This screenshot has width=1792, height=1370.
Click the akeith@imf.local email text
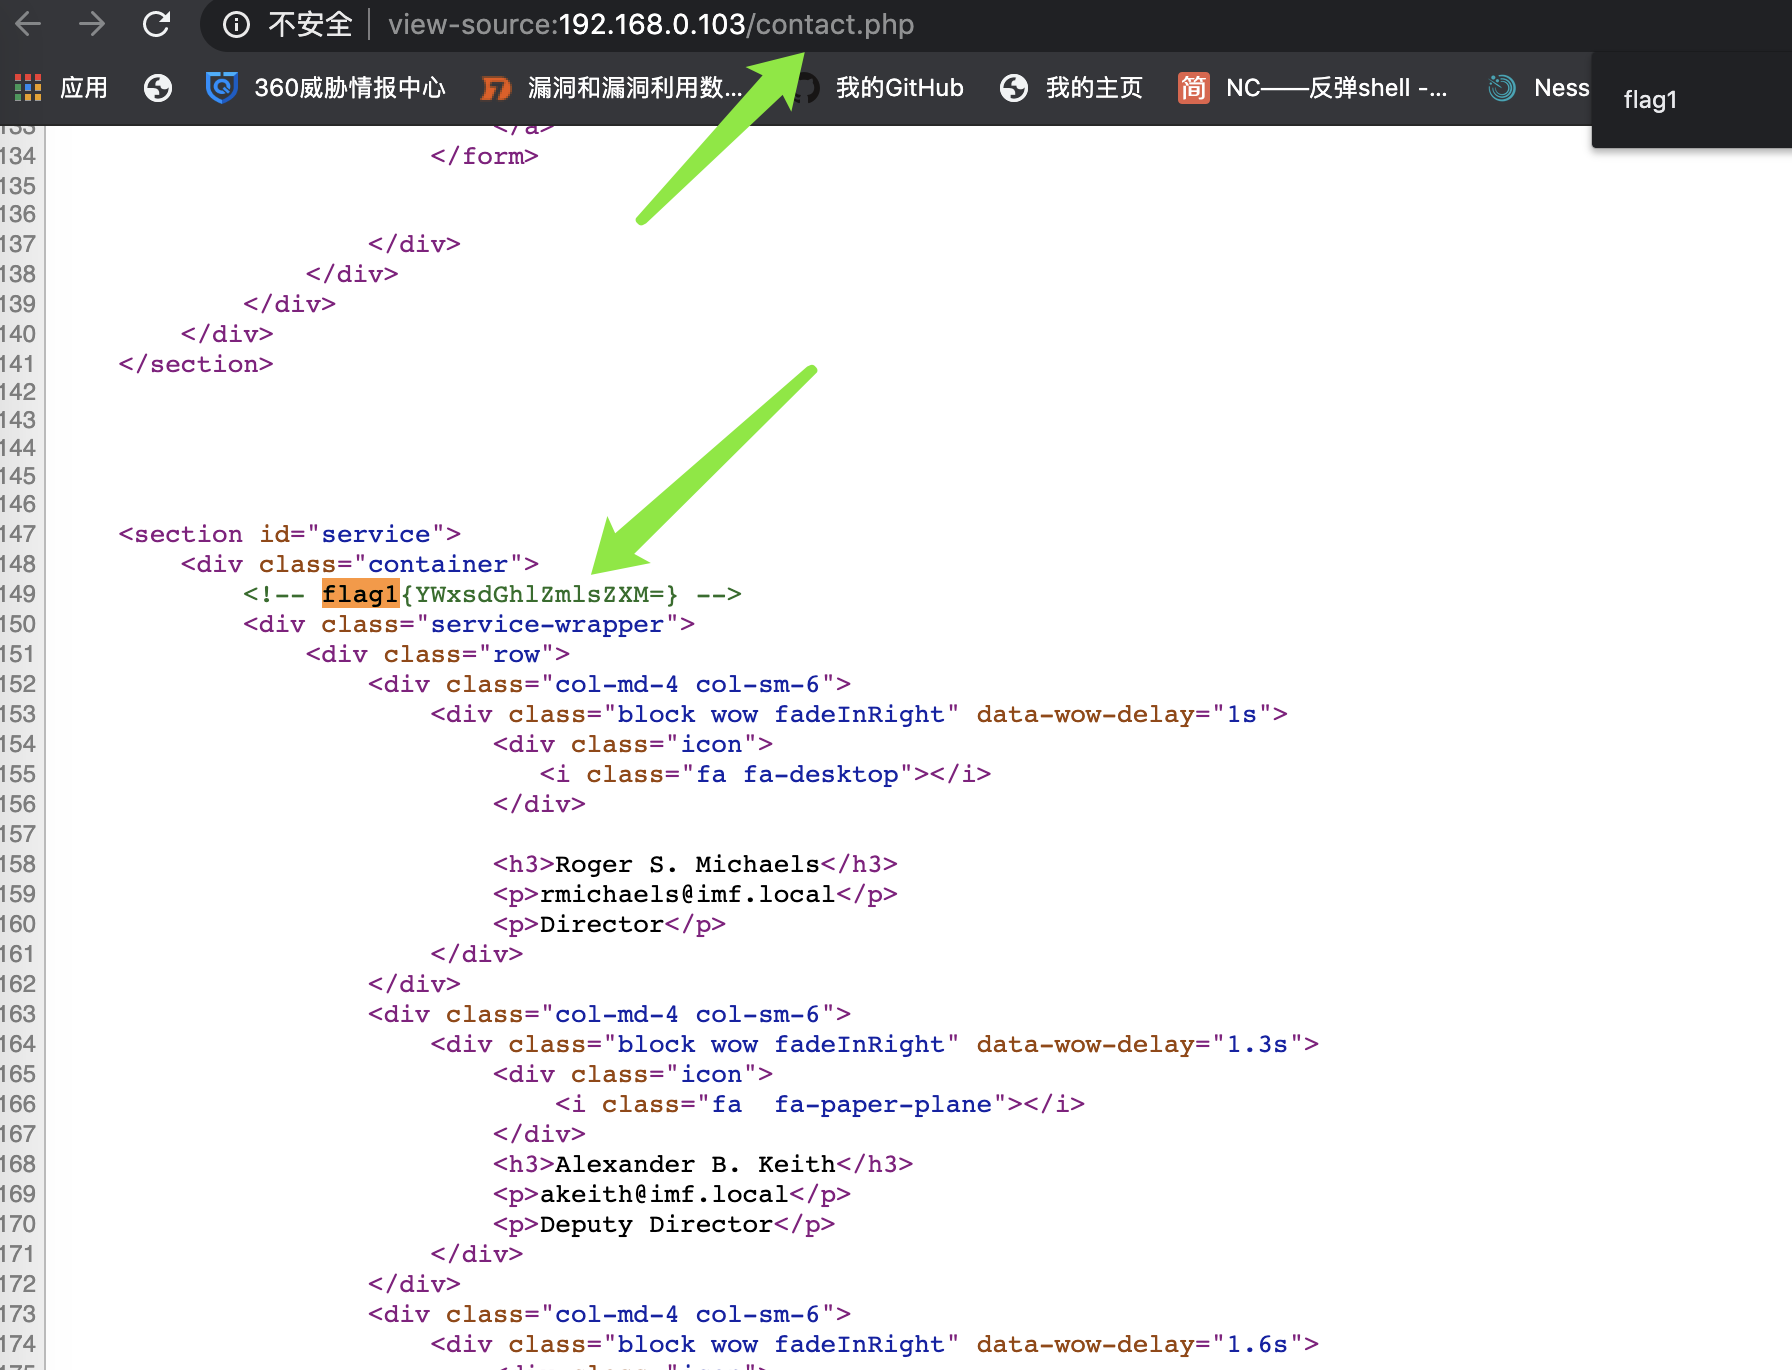point(663,1194)
